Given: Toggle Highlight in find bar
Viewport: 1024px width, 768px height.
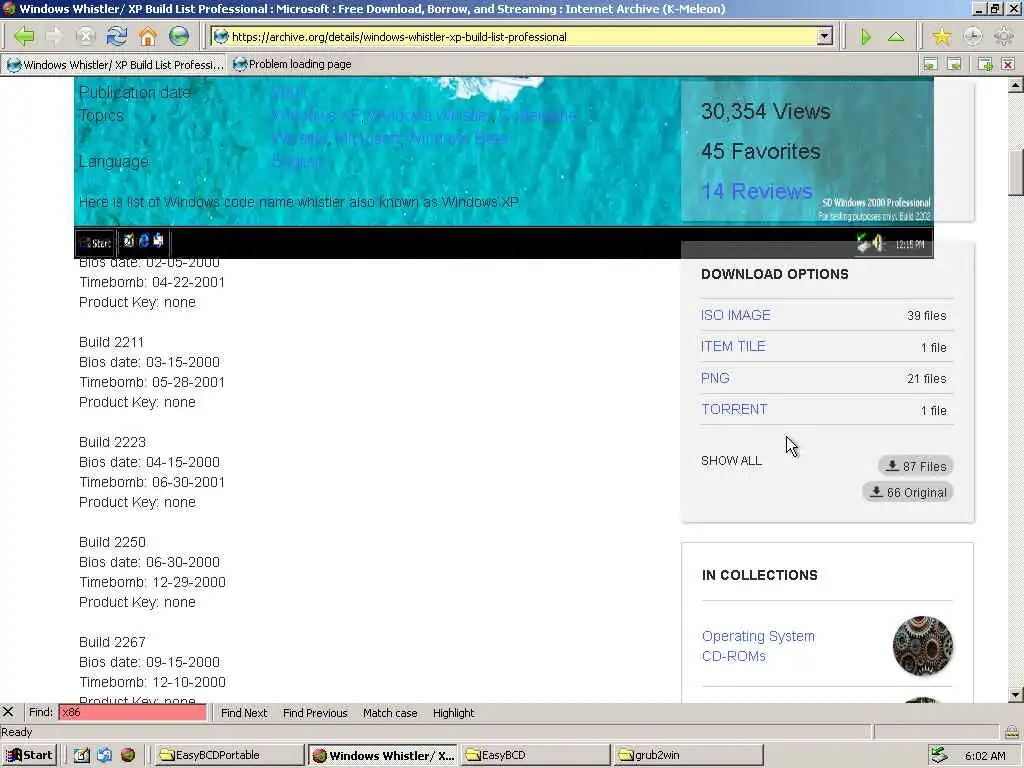Looking at the screenshot, I should pyautogui.click(x=453, y=712).
